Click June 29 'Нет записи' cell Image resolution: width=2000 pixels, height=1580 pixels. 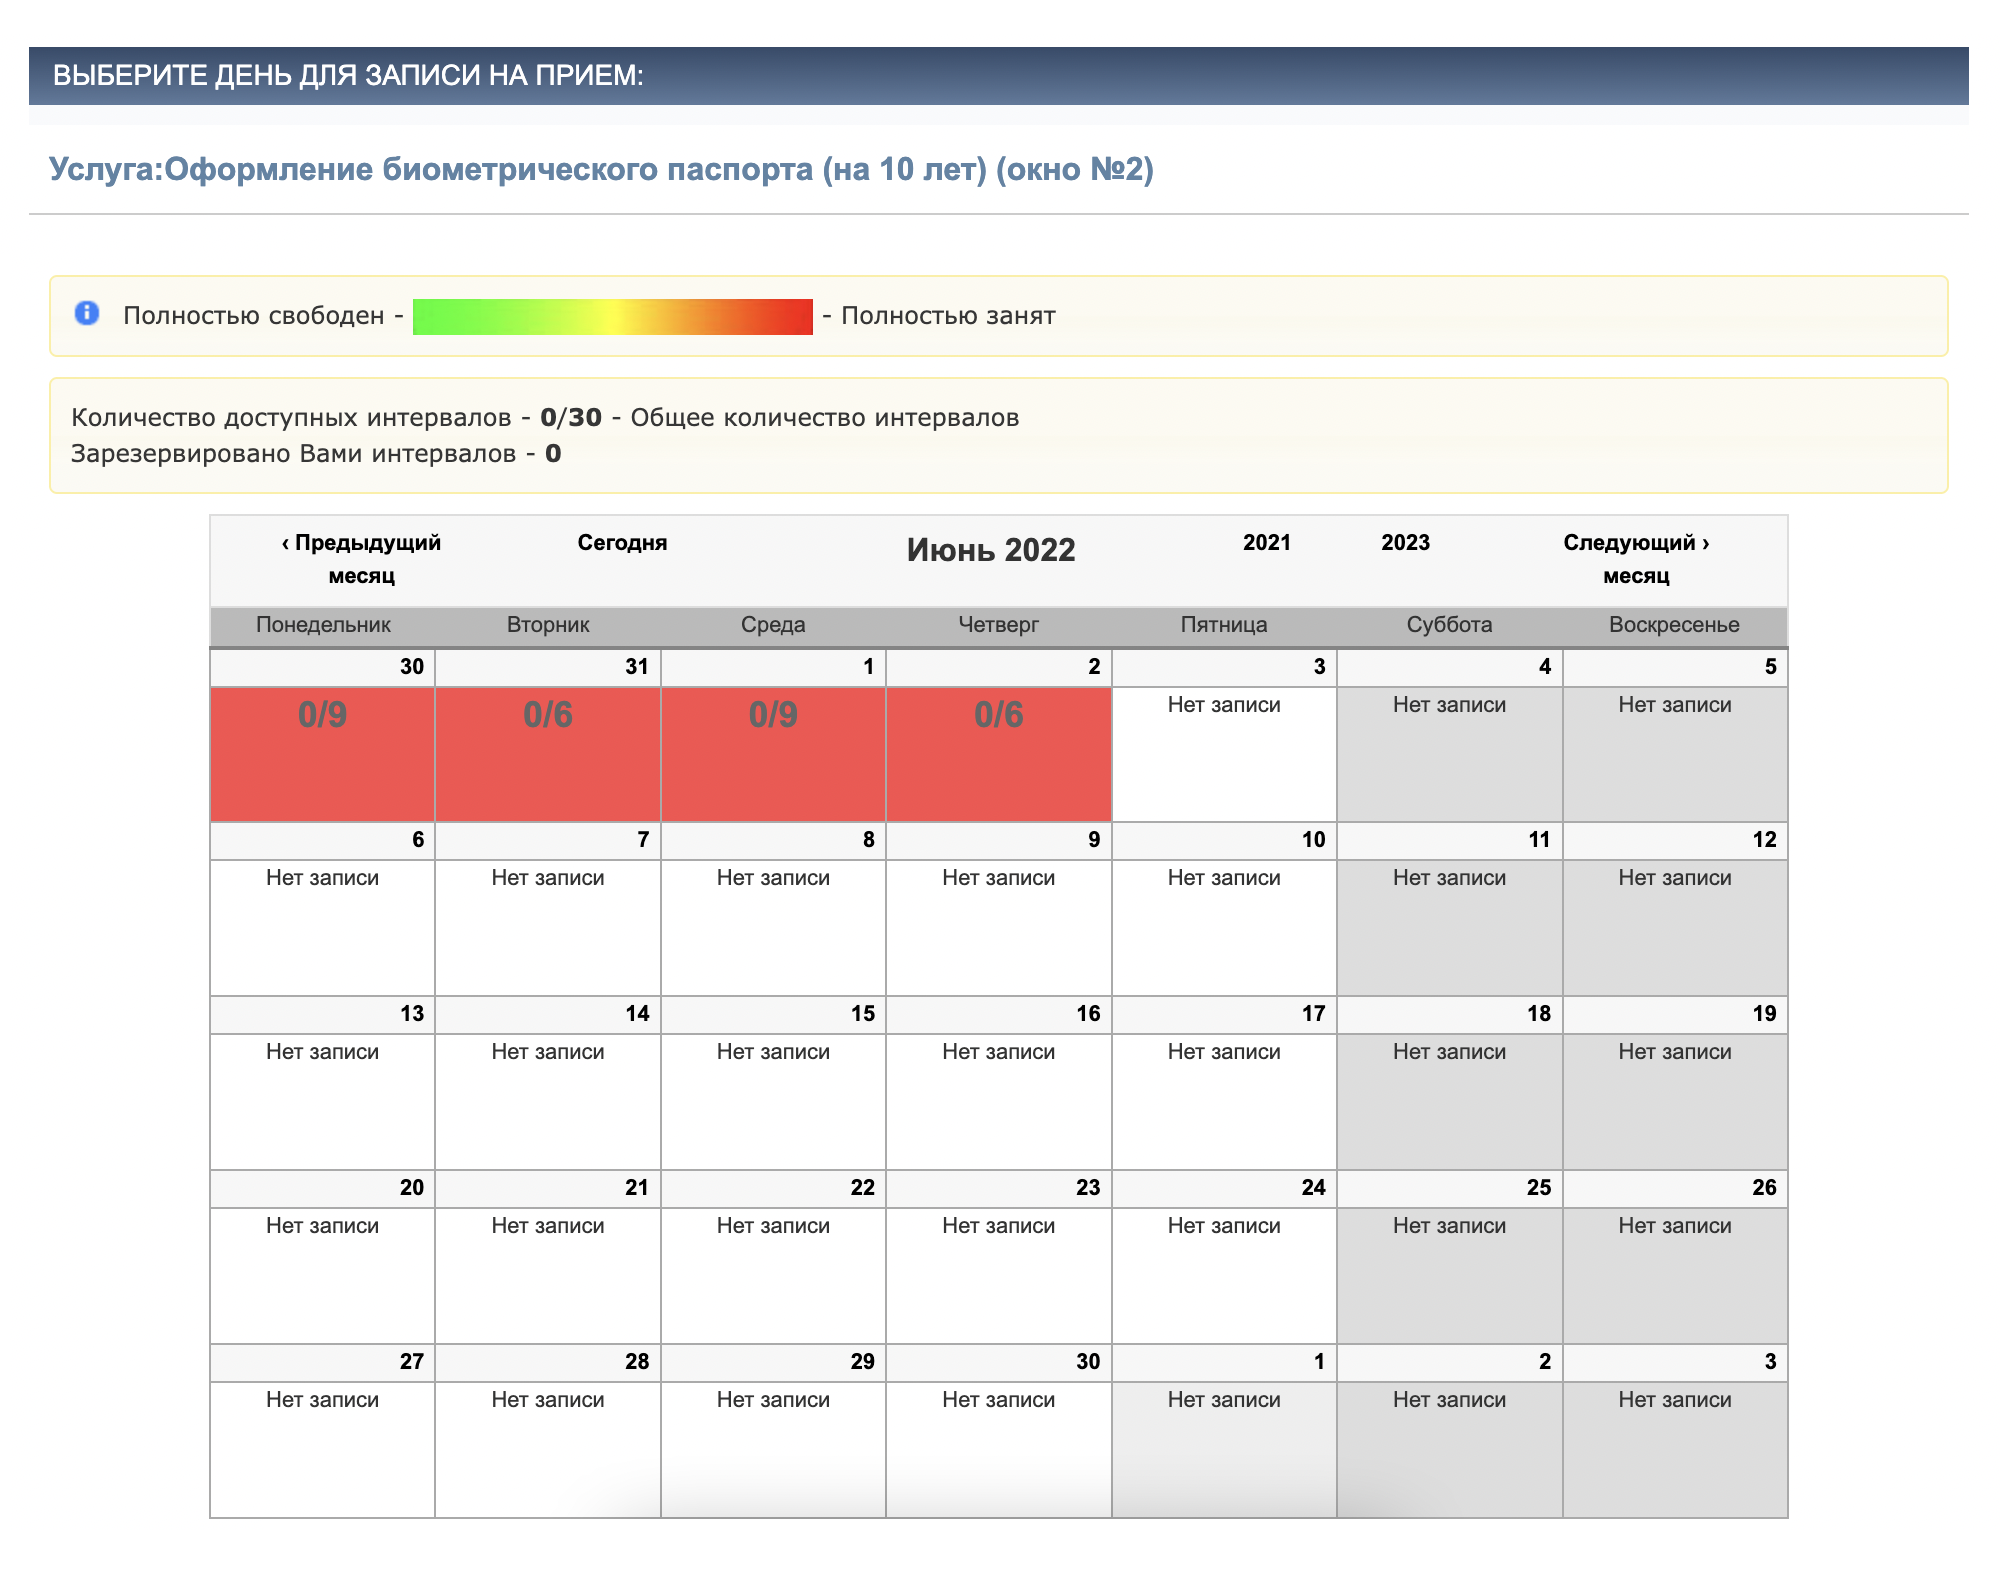click(x=773, y=1449)
